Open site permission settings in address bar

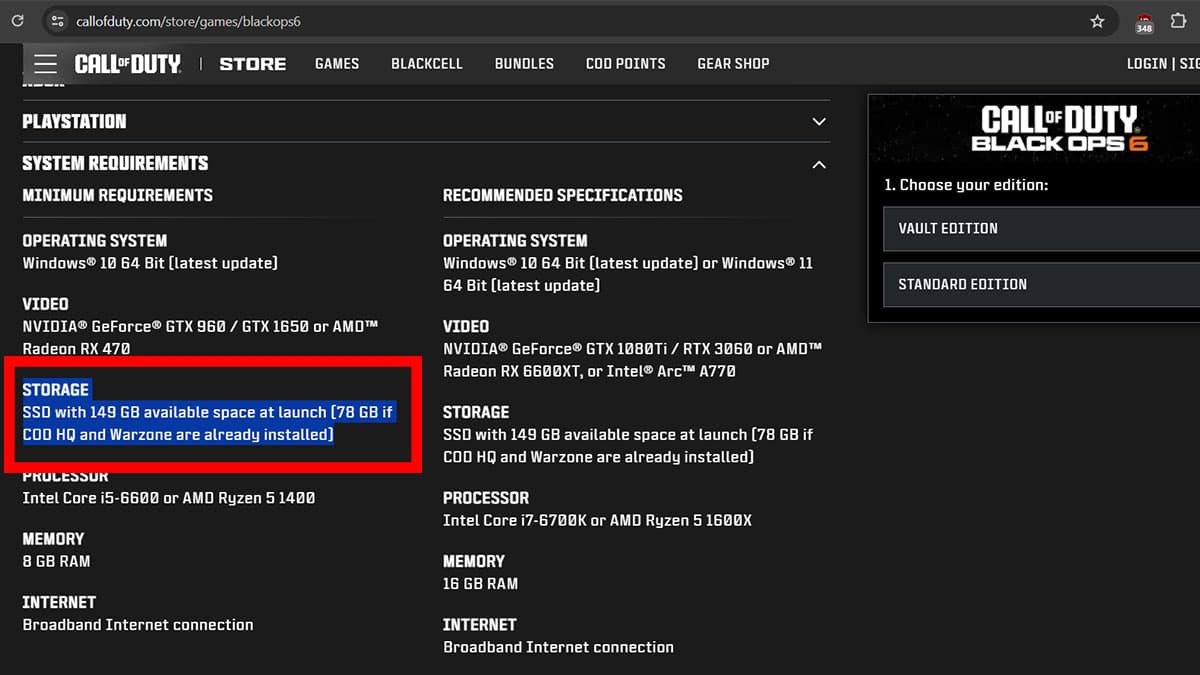58,20
